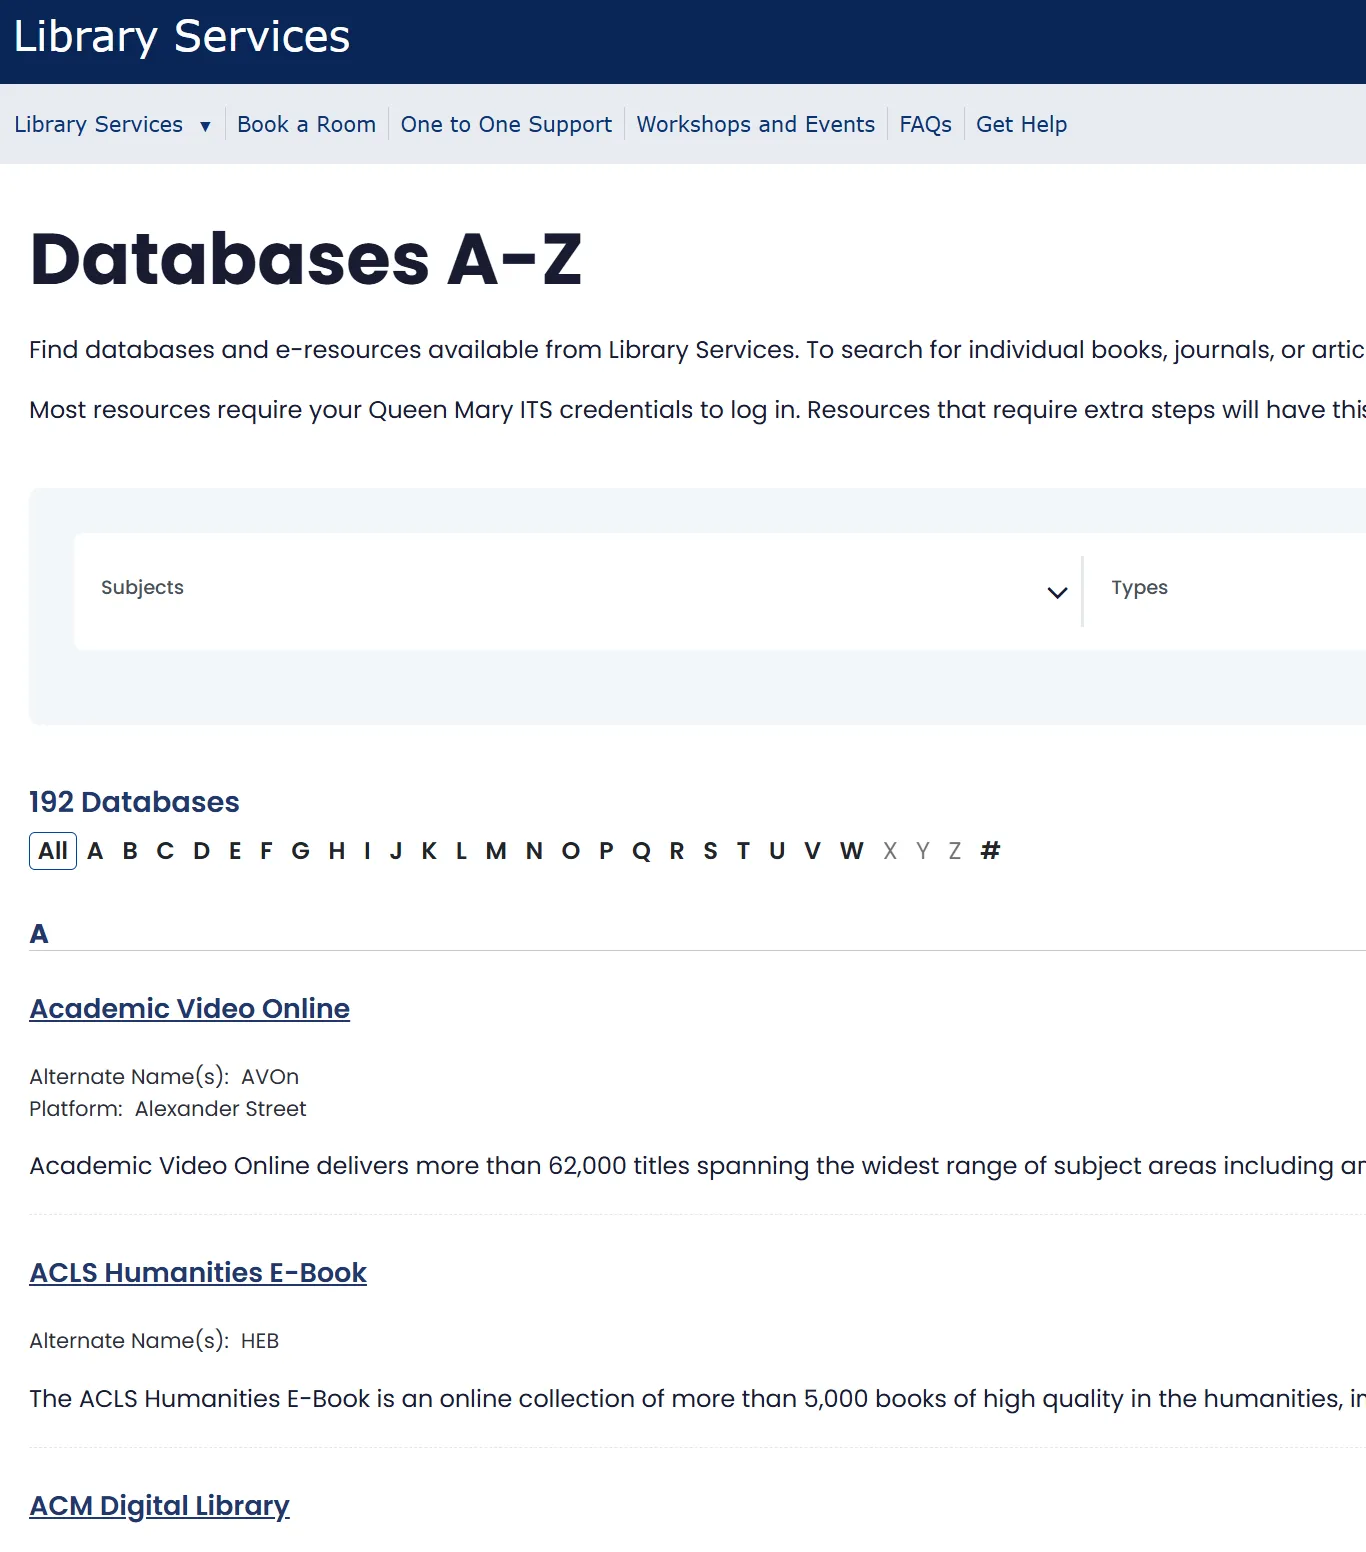Filter databases by letter C
Image resolution: width=1366 pixels, height=1552 pixels.
(165, 851)
